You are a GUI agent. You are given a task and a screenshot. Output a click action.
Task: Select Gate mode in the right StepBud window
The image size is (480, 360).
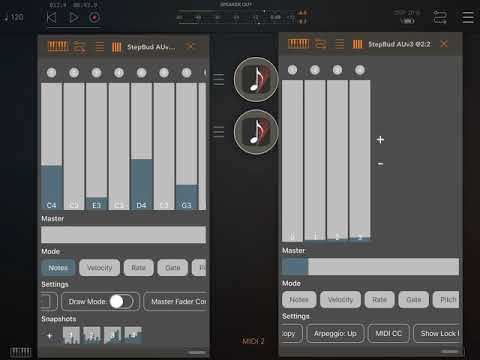(x=414, y=300)
